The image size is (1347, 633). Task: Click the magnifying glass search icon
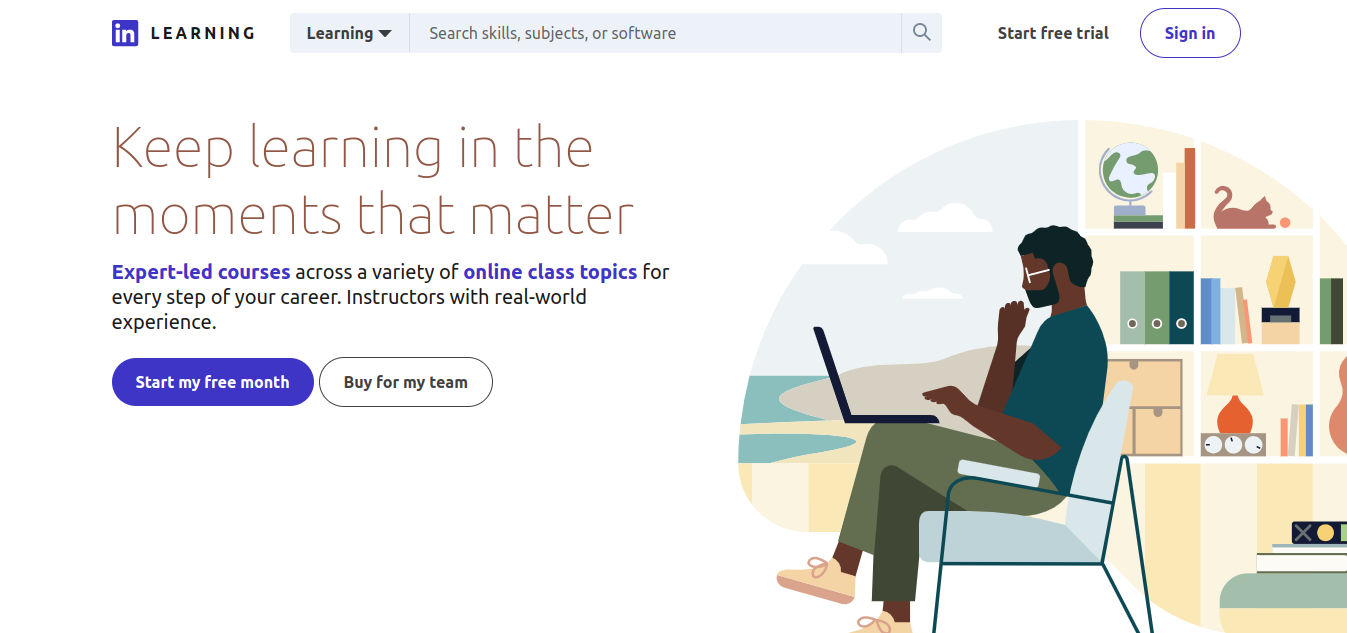click(x=921, y=33)
